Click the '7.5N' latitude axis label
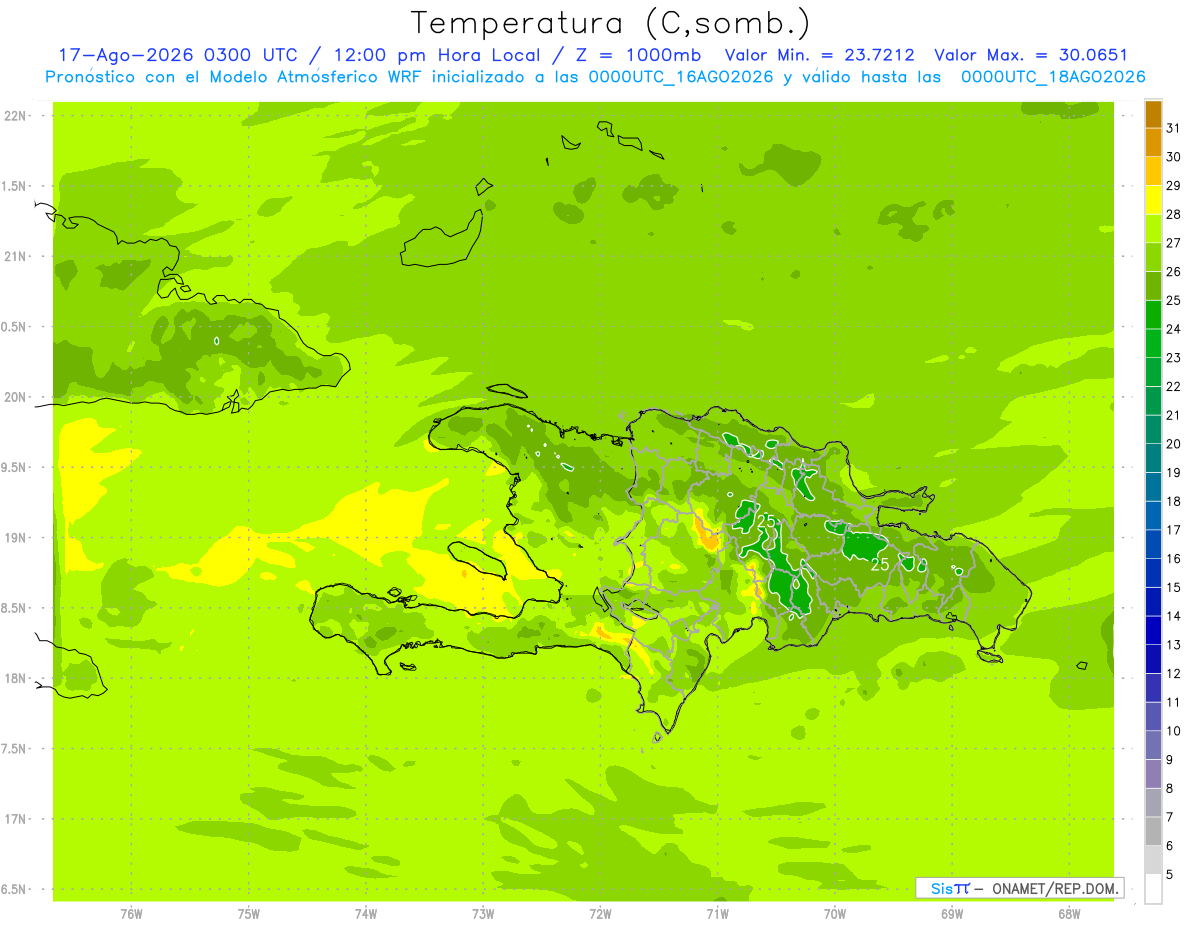 15,749
